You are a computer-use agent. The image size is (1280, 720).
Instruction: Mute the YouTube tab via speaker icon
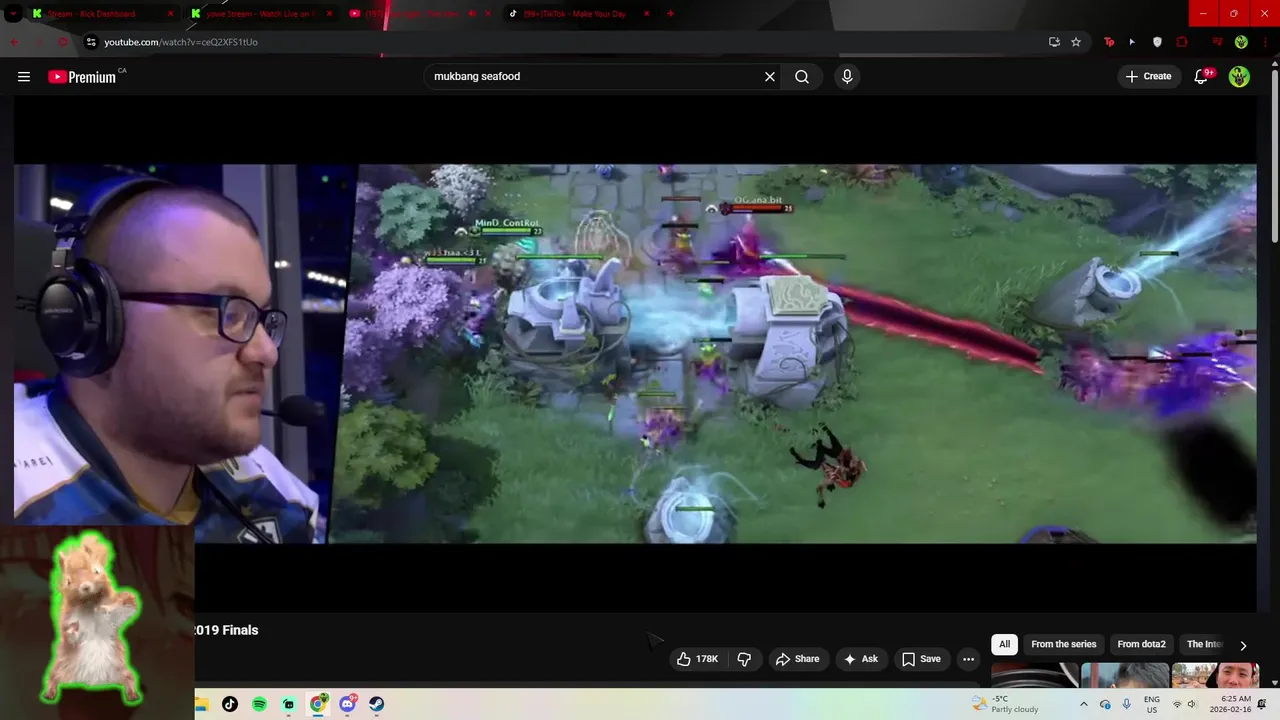tap(472, 14)
